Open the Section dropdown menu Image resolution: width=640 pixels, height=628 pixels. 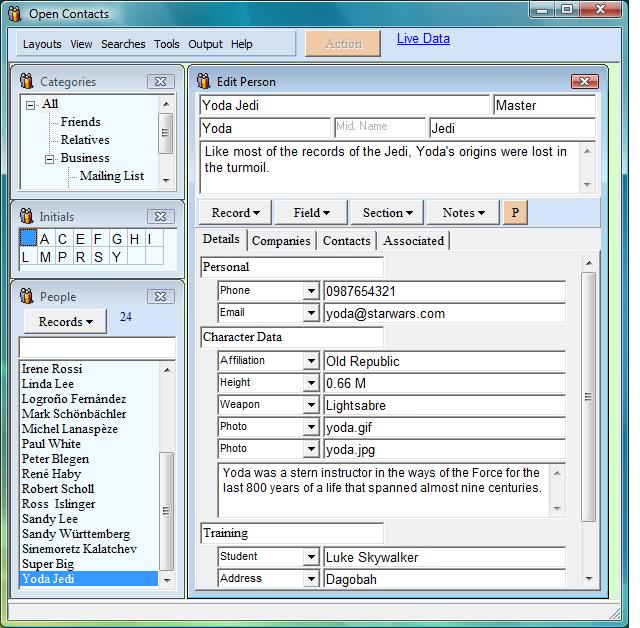click(387, 213)
